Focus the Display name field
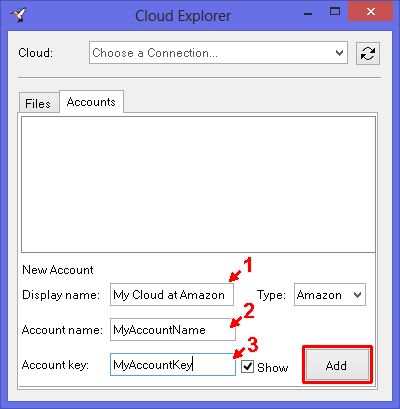Image resolution: width=400 pixels, height=409 pixels. point(172,295)
